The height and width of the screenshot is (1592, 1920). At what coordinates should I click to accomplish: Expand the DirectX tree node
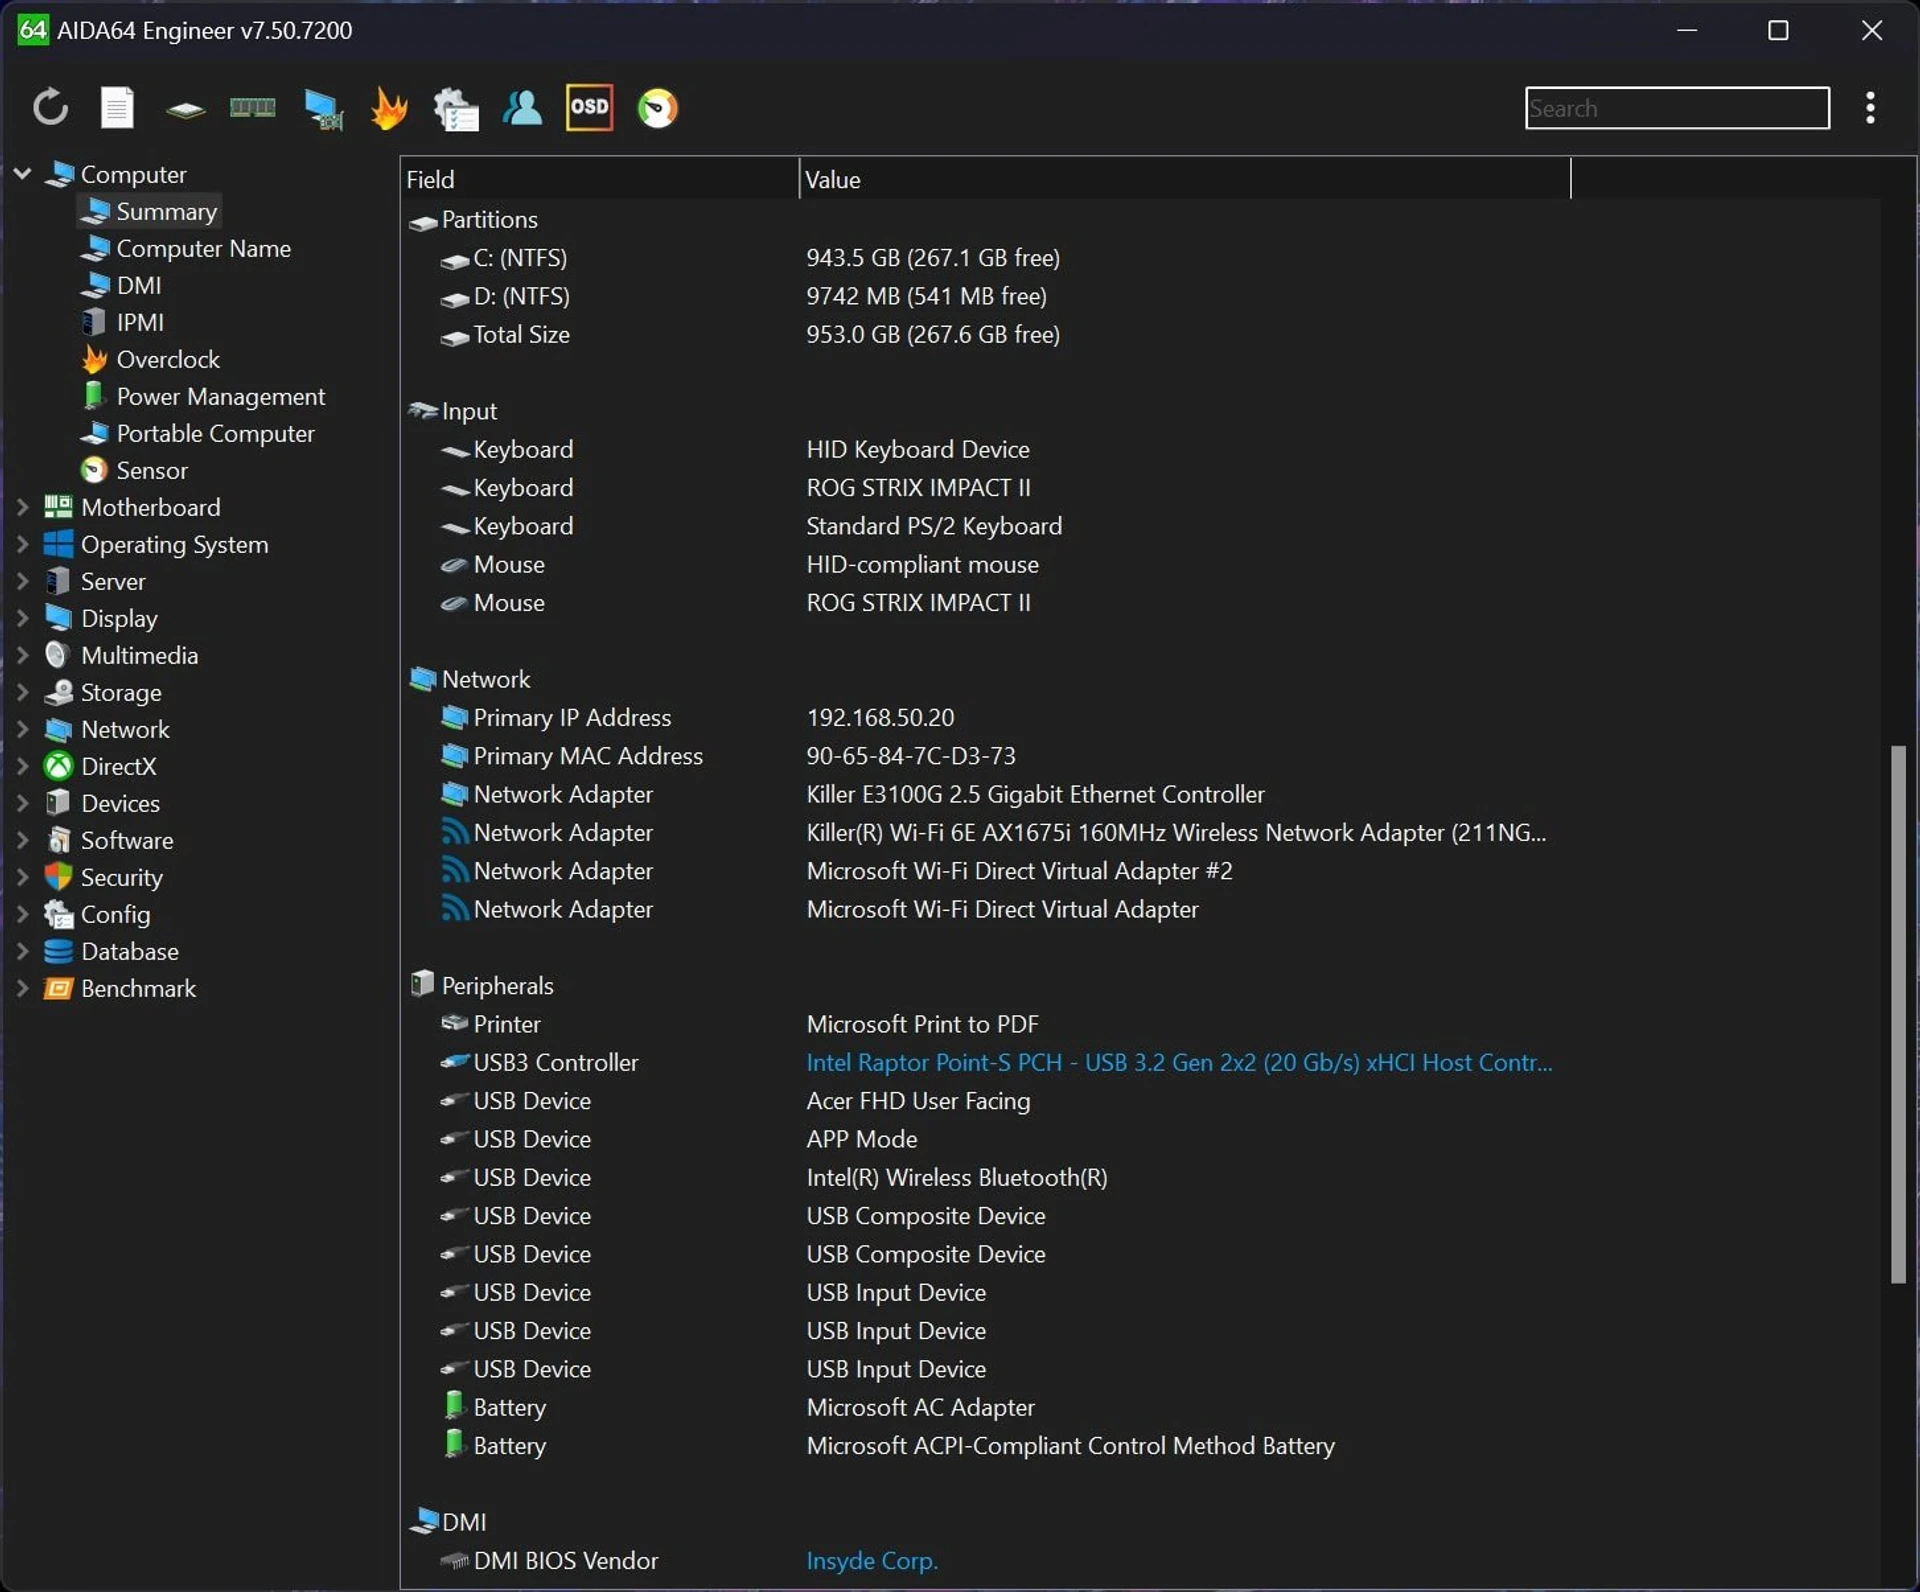(x=22, y=766)
